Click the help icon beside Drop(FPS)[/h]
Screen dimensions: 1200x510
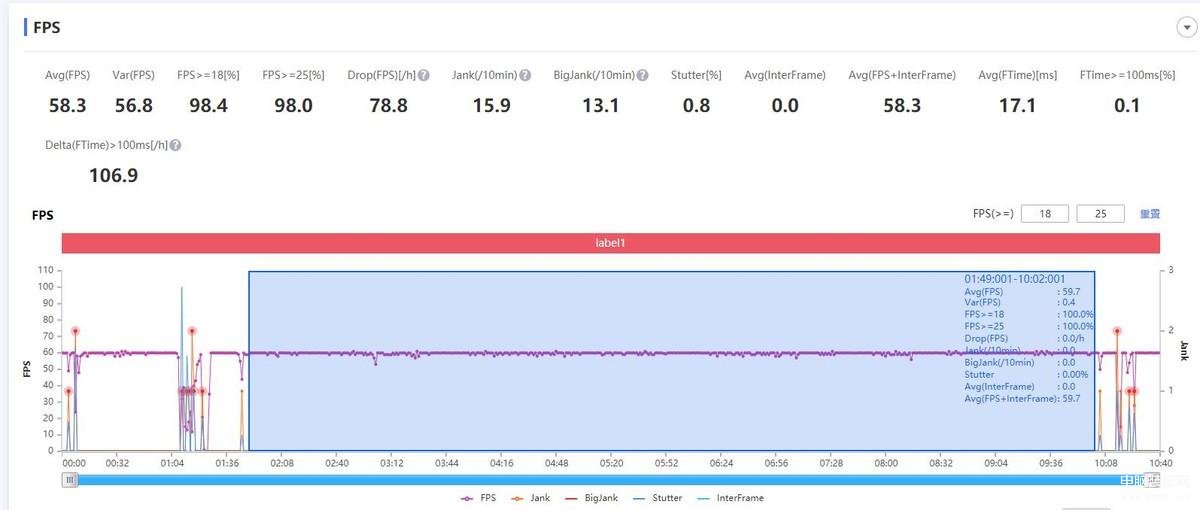click(424, 75)
